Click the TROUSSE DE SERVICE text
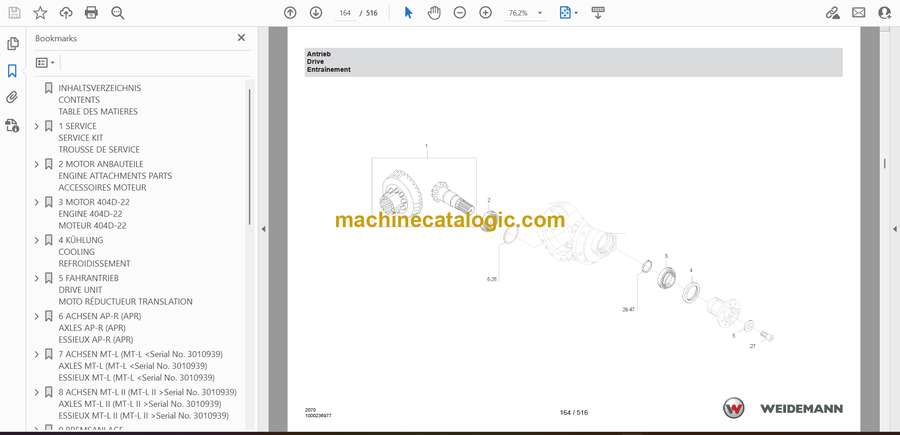 click(99, 149)
